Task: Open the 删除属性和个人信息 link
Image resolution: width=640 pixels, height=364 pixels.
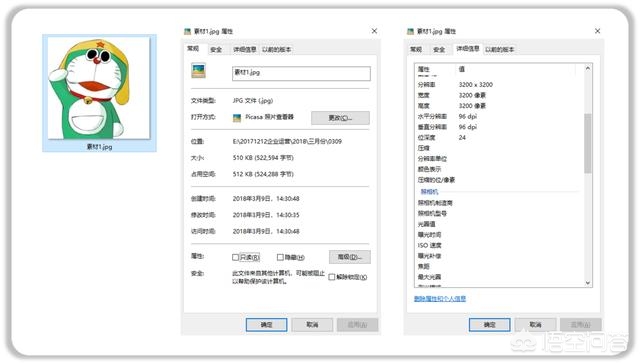Action: pyautogui.click(x=440, y=299)
